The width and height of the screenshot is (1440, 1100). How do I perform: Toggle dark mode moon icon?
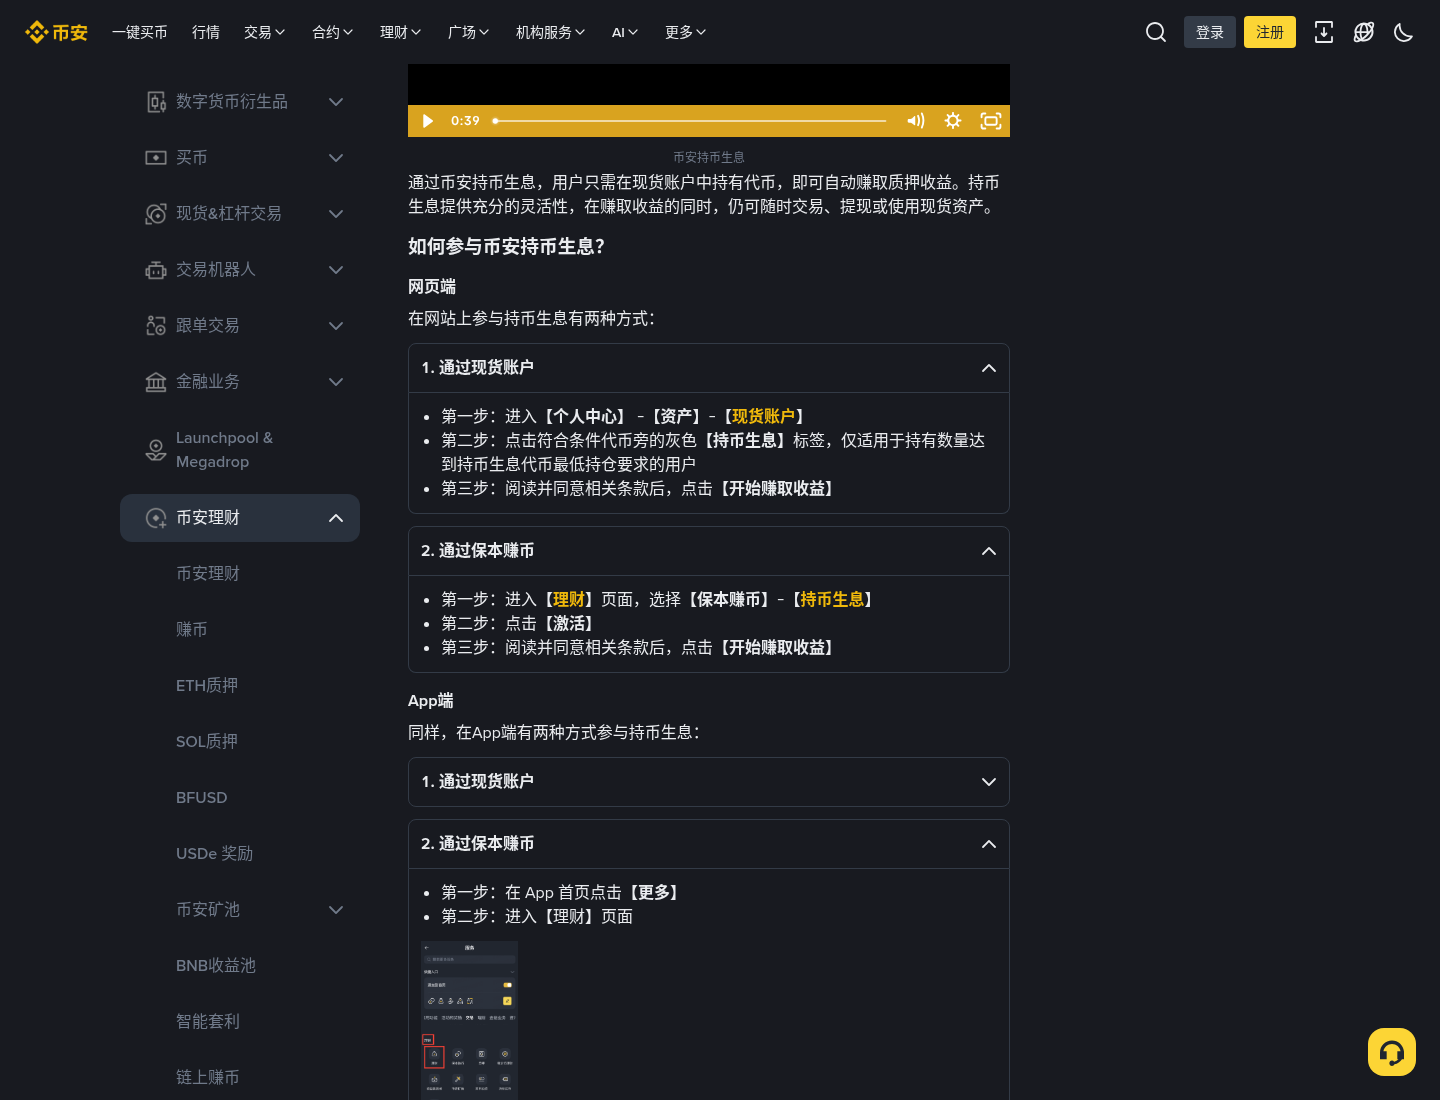(x=1404, y=32)
